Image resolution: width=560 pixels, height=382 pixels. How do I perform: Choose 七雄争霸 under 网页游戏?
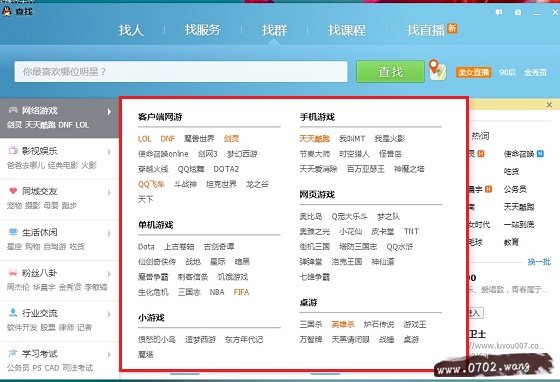tap(314, 277)
